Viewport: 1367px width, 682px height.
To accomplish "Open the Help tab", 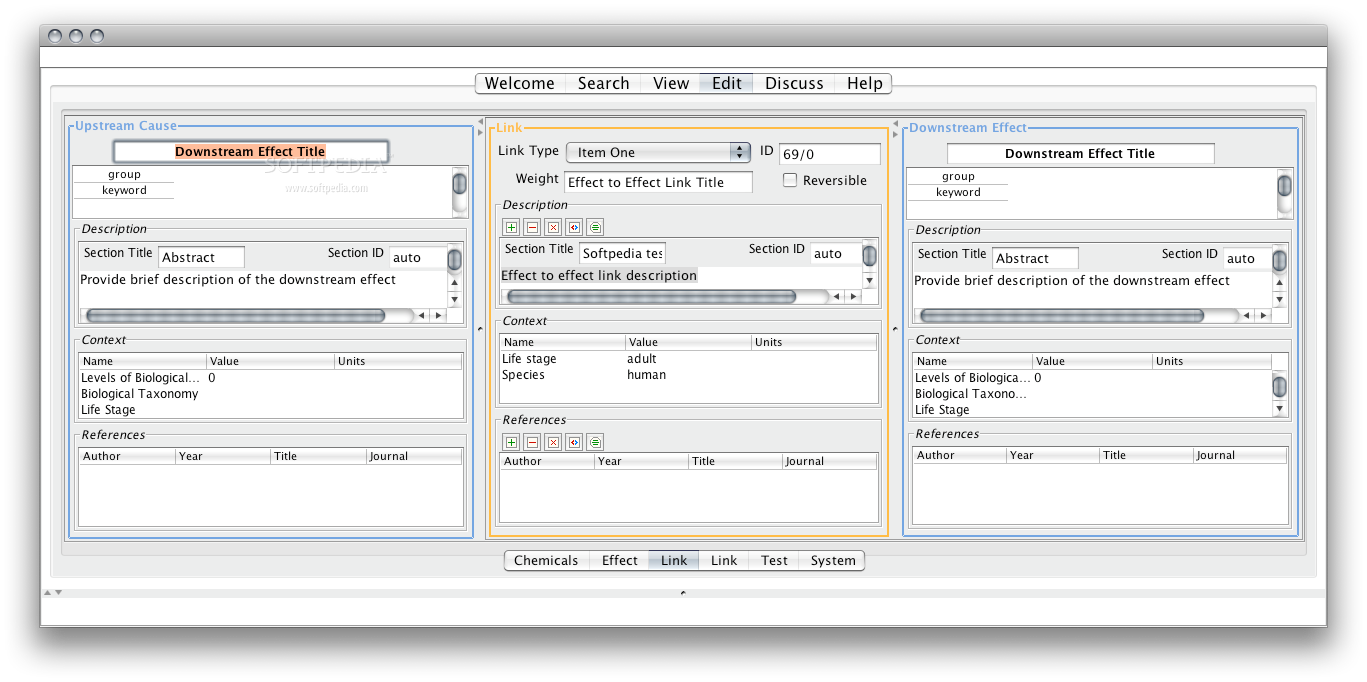I will (864, 84).
